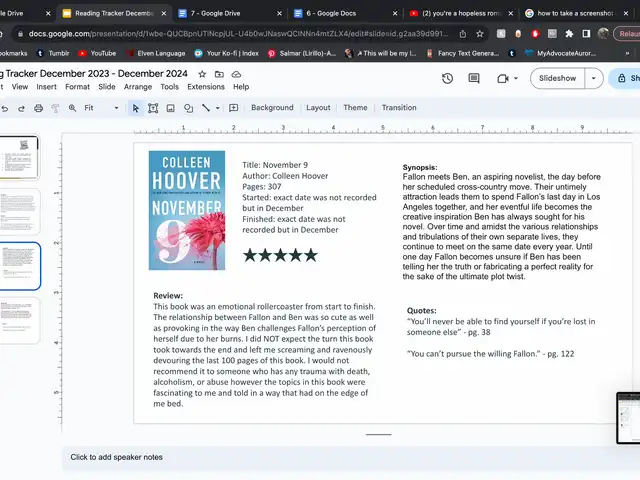Screen dimensions: 640x480
Task: Open the Slideshow options dropdown arrow
Action: 594,78
